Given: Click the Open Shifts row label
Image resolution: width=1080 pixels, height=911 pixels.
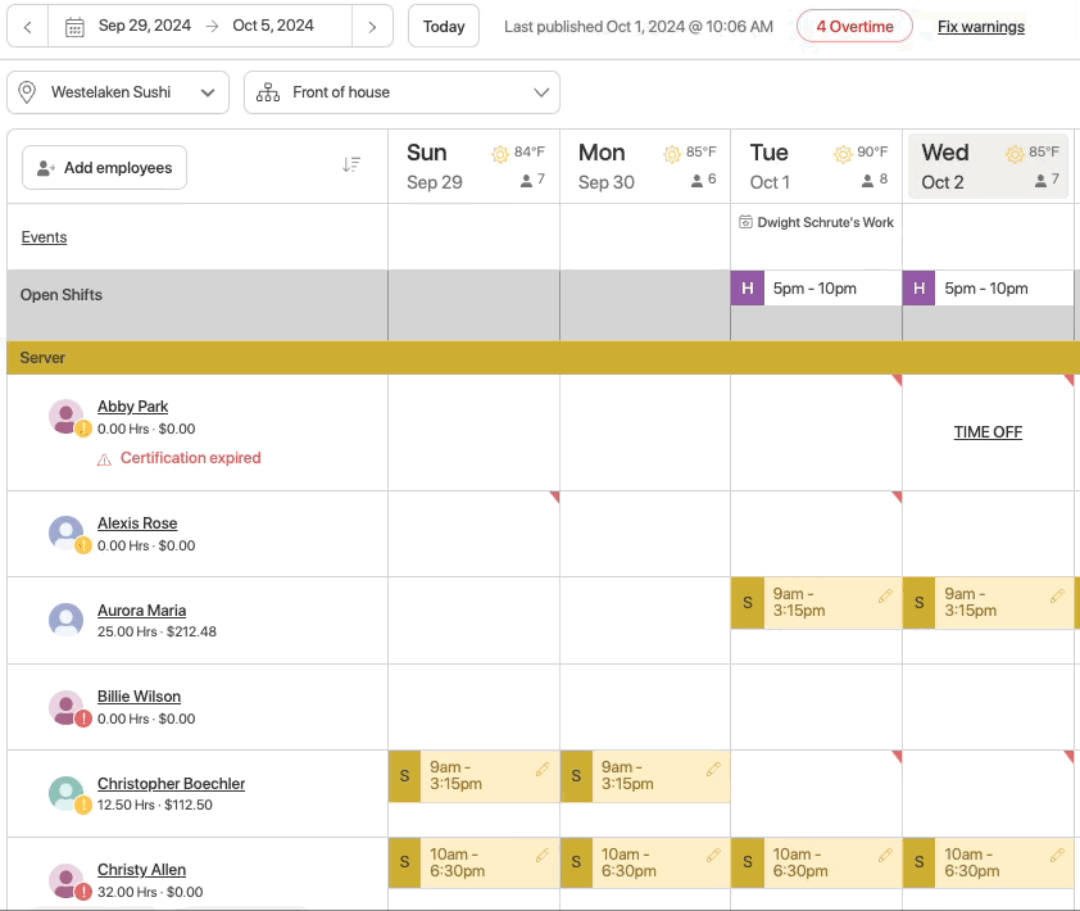Looking at the screenshot, I should click(x=61, y=295).
